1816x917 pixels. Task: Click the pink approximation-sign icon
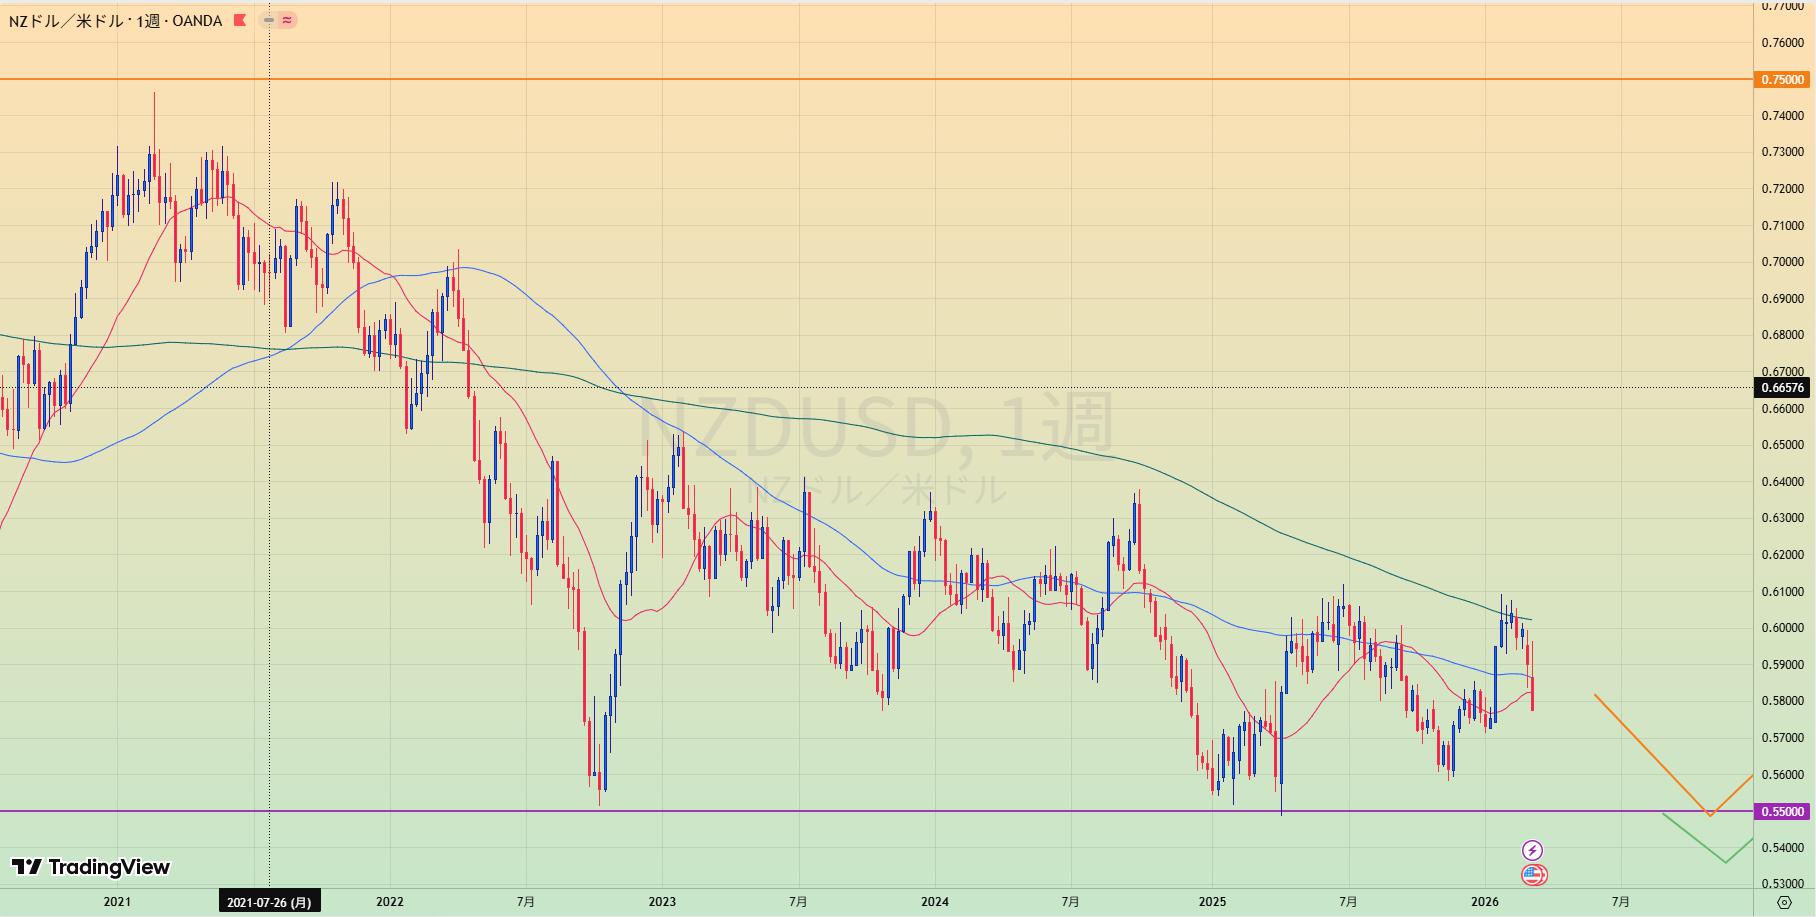[287, 20]
